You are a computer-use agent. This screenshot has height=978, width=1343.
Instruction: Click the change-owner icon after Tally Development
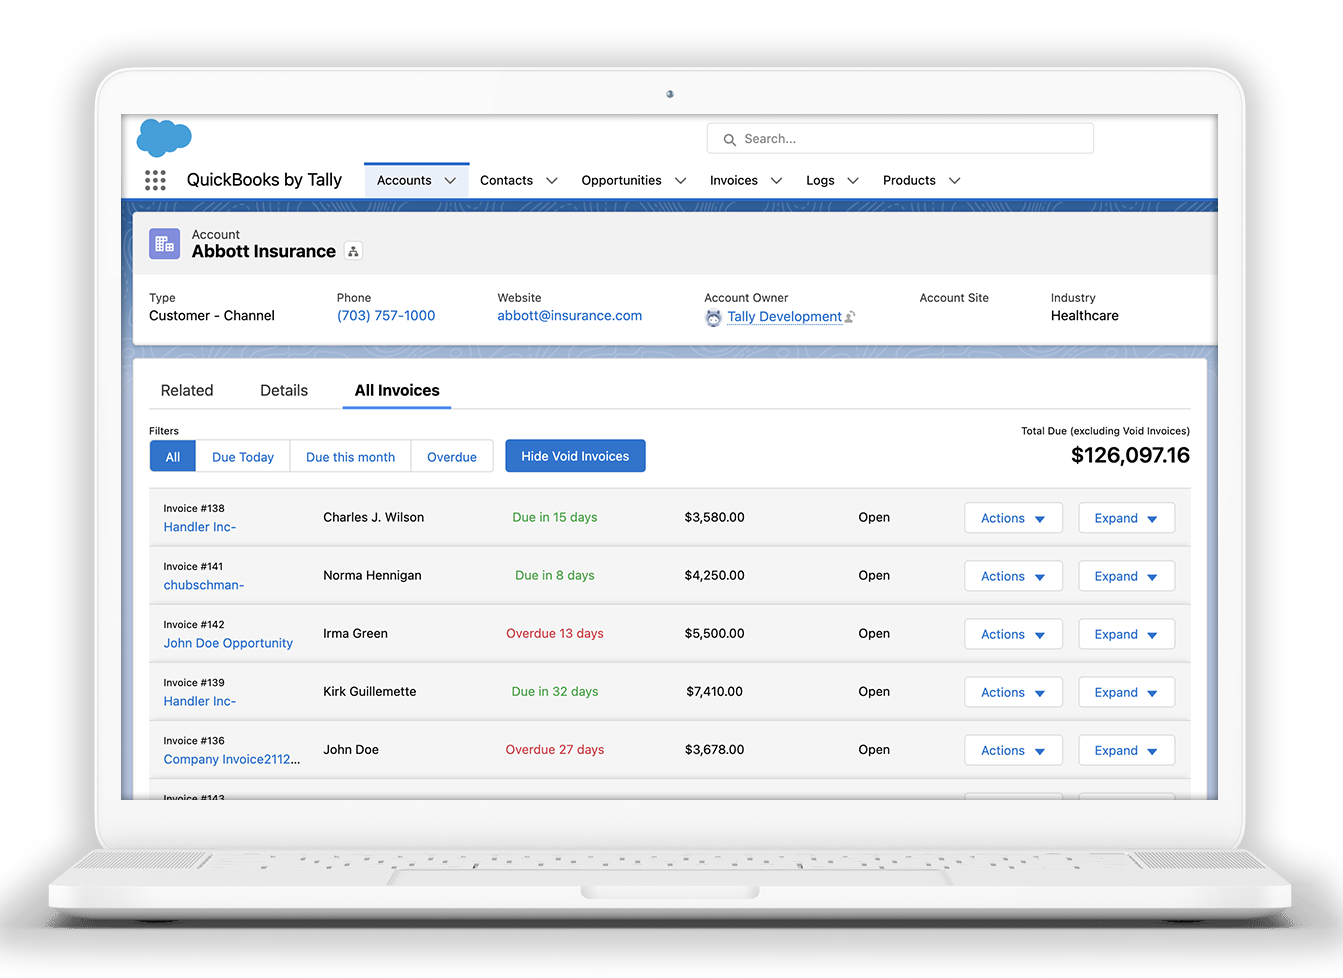[x=850, y=317]
